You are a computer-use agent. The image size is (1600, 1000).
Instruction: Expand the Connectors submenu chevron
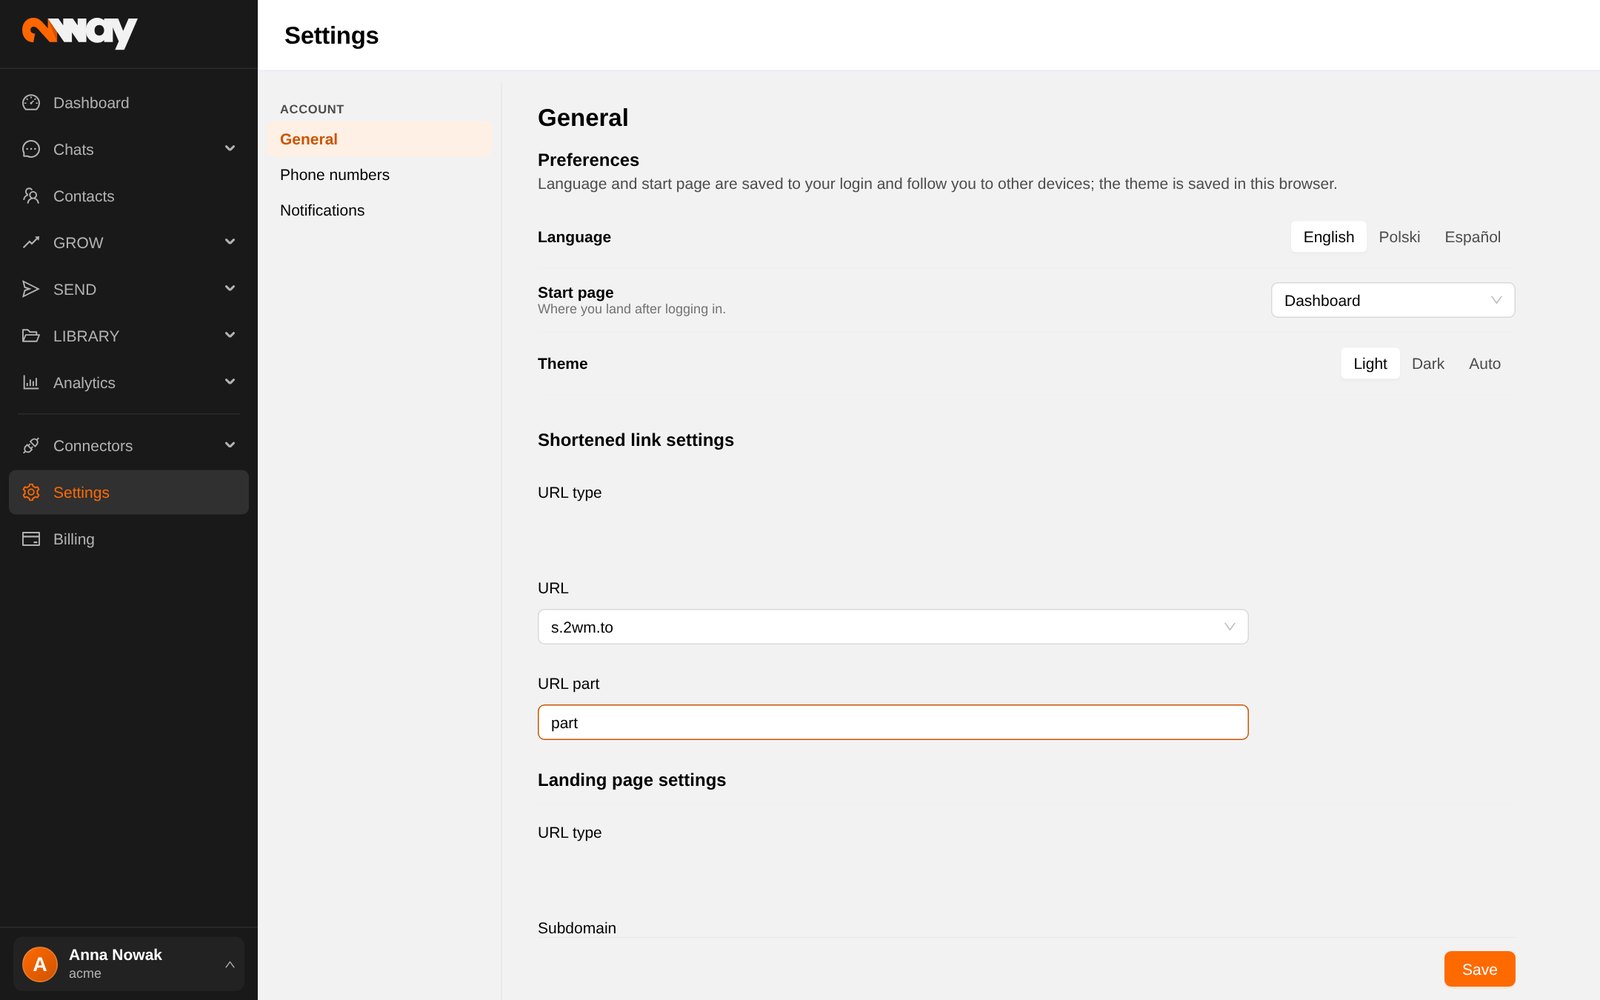tap(230, 445)
